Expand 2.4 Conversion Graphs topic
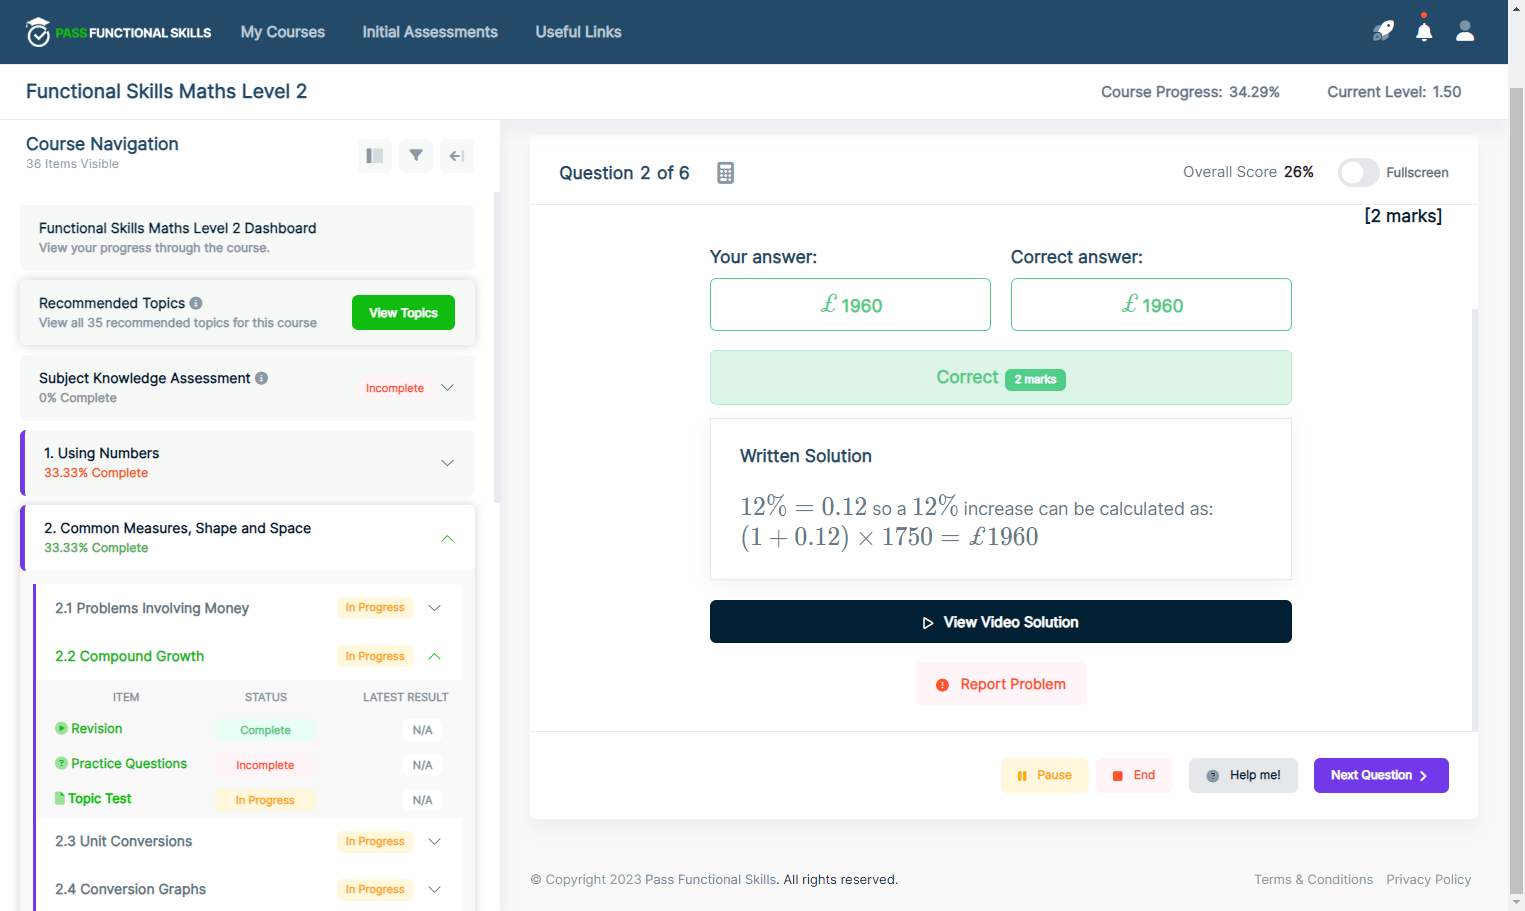1525x911 pixels. click(x=434, y=890)
